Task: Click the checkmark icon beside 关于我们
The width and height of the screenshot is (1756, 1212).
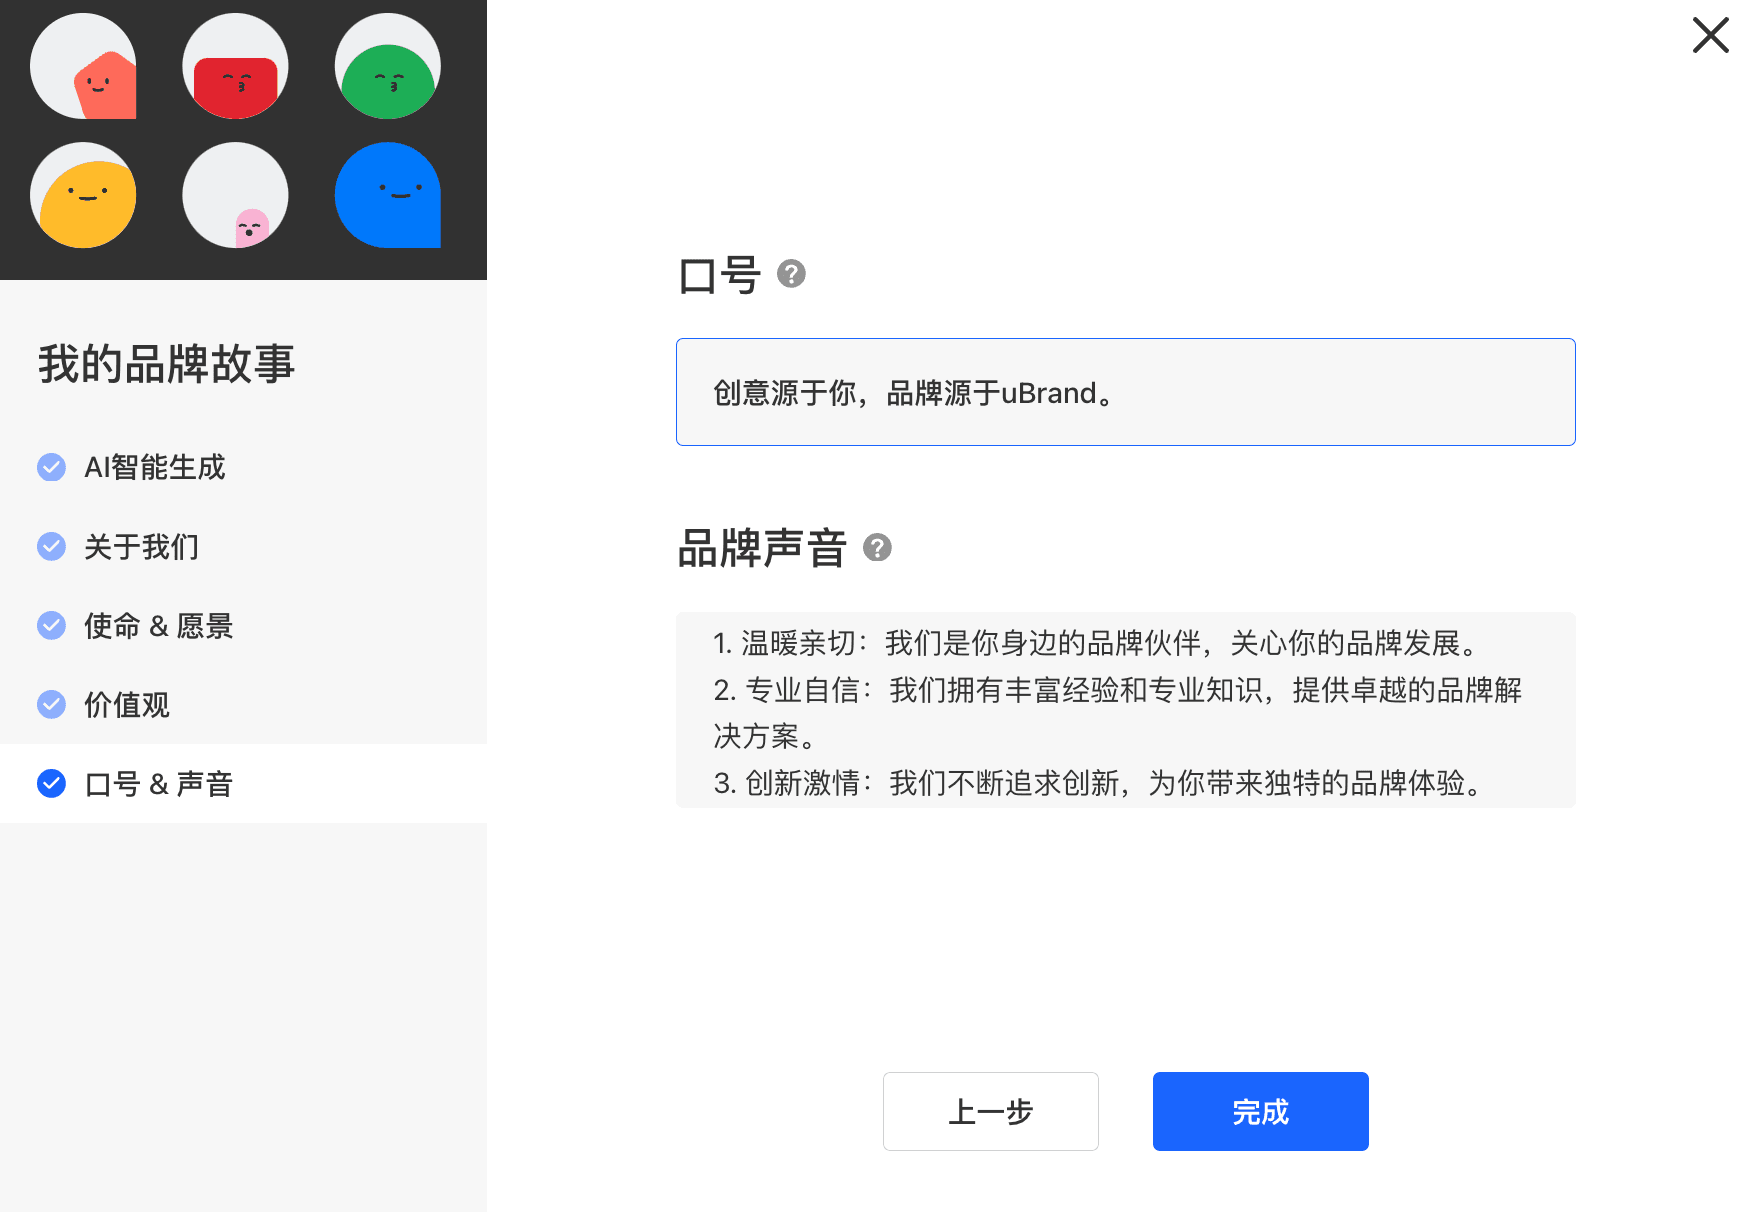Action: [x=52, y=546]
